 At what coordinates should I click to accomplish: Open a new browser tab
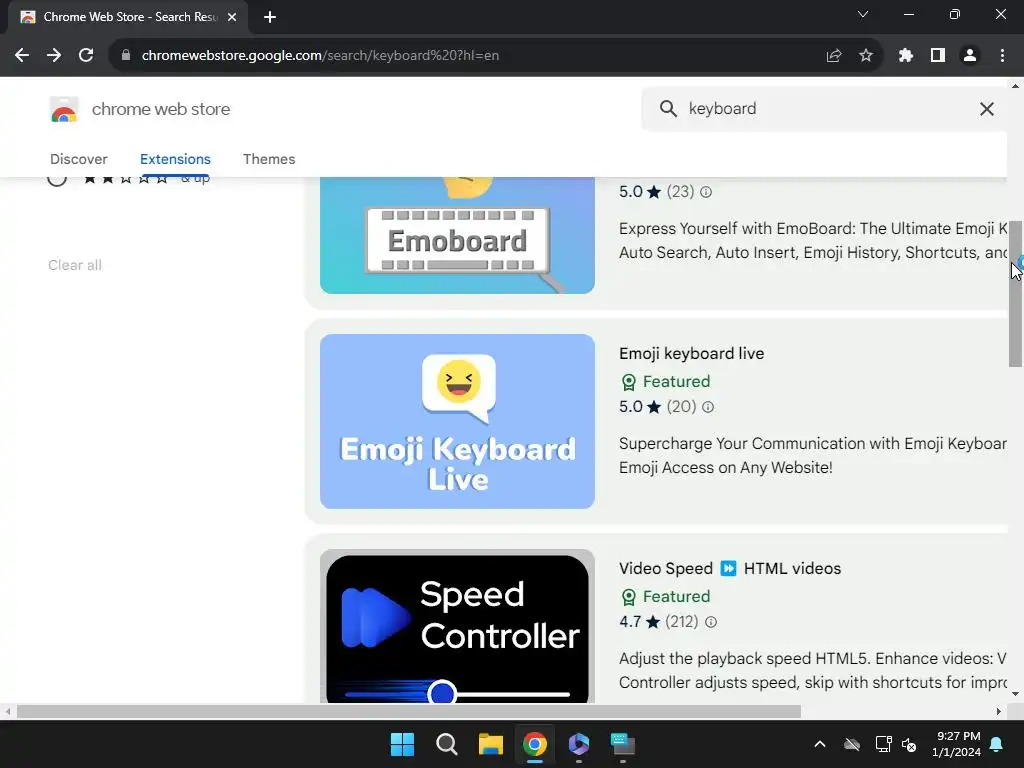[x=270, y=17]
